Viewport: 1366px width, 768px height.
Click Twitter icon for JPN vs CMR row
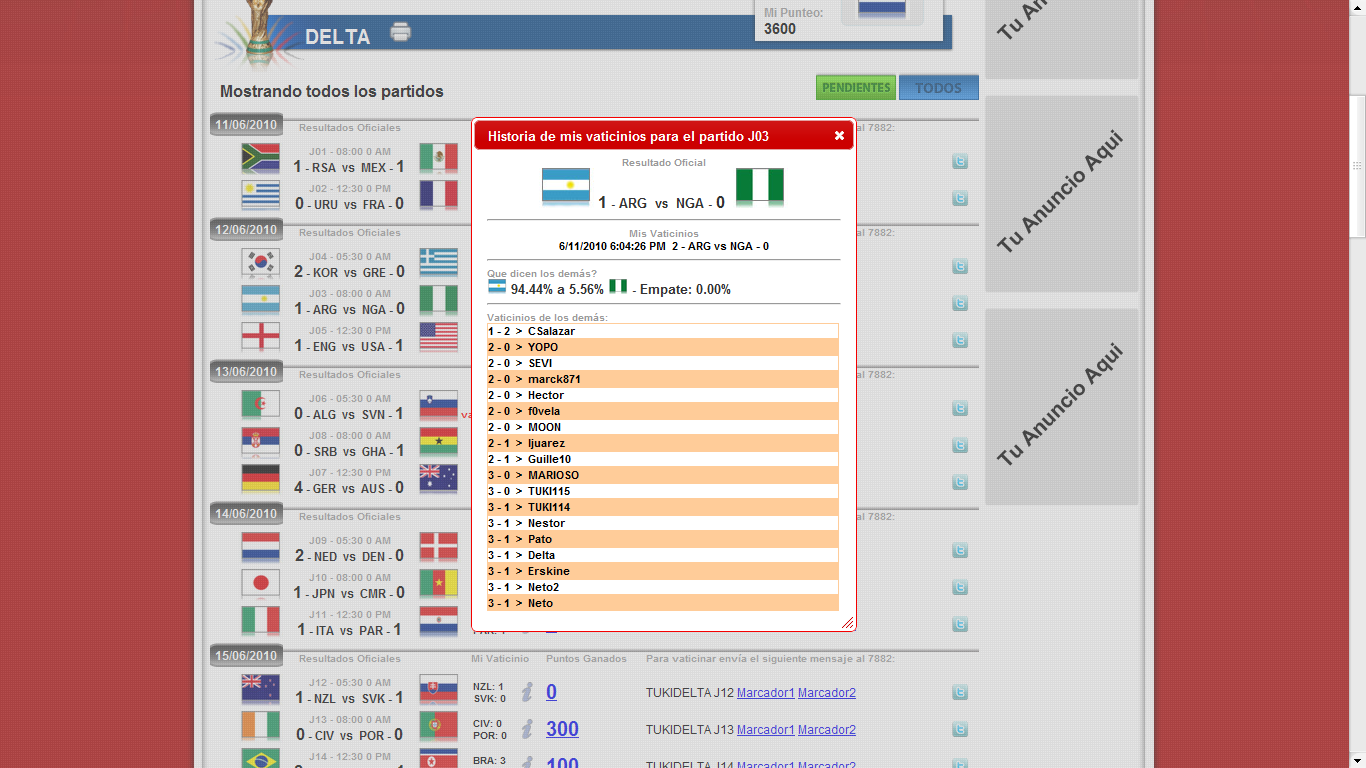pos(960,587)
